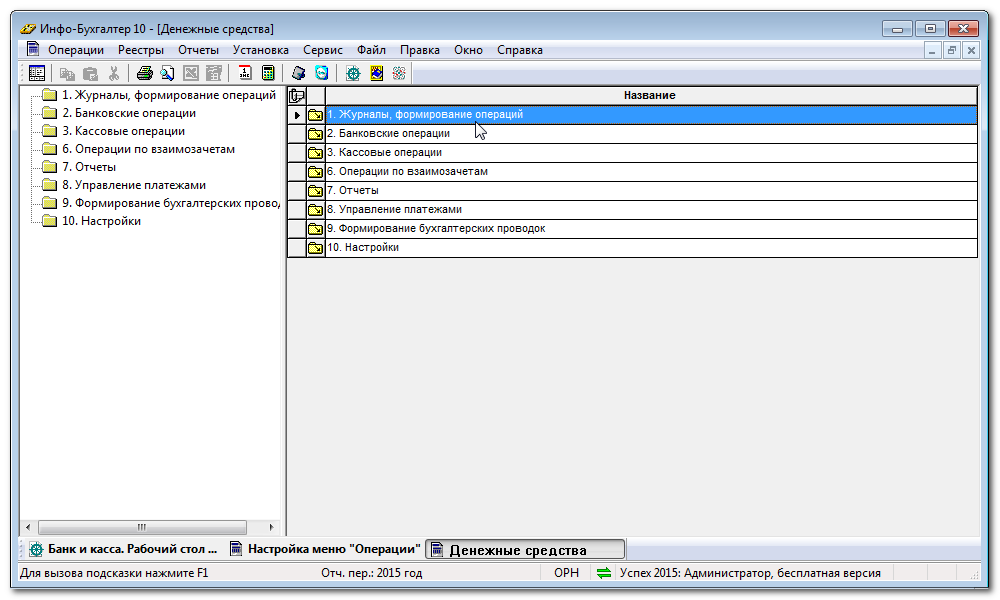Screen dimensions: 1000x600
Task: Open the calculator icon in toolbar
Action: coord(268,73)
